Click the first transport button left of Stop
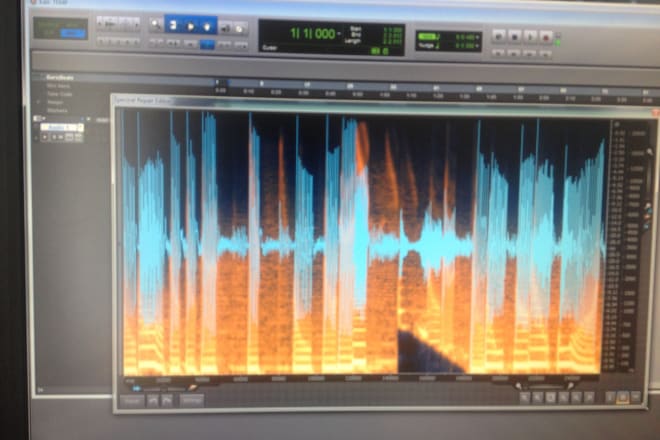This screenshot has height=440, width=660. pos(499,37)
